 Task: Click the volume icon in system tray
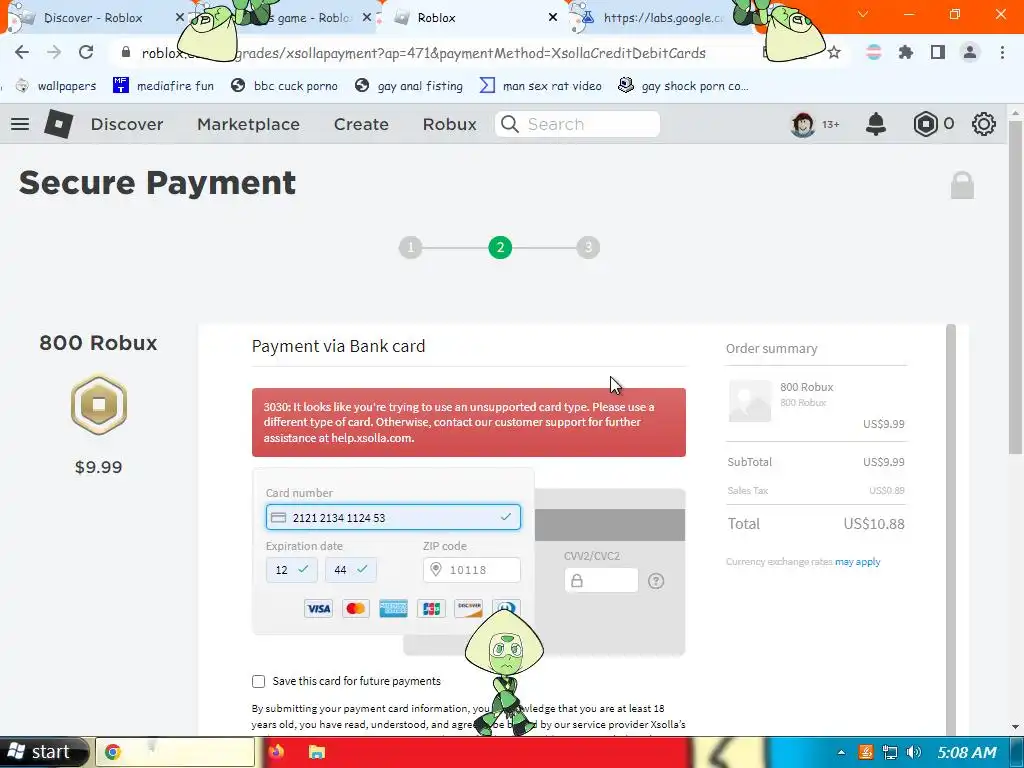(x=914, y=752)
